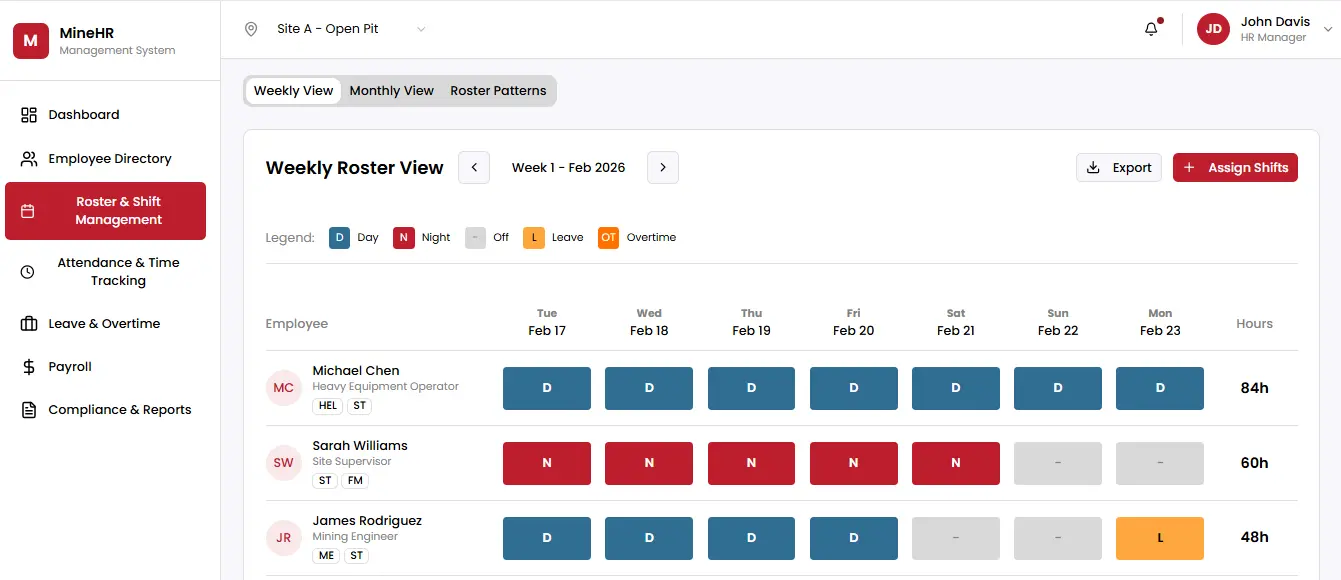Click the JD user avatar
The height and width of the screenshot is (580, 1341).
coord(1213,29)
